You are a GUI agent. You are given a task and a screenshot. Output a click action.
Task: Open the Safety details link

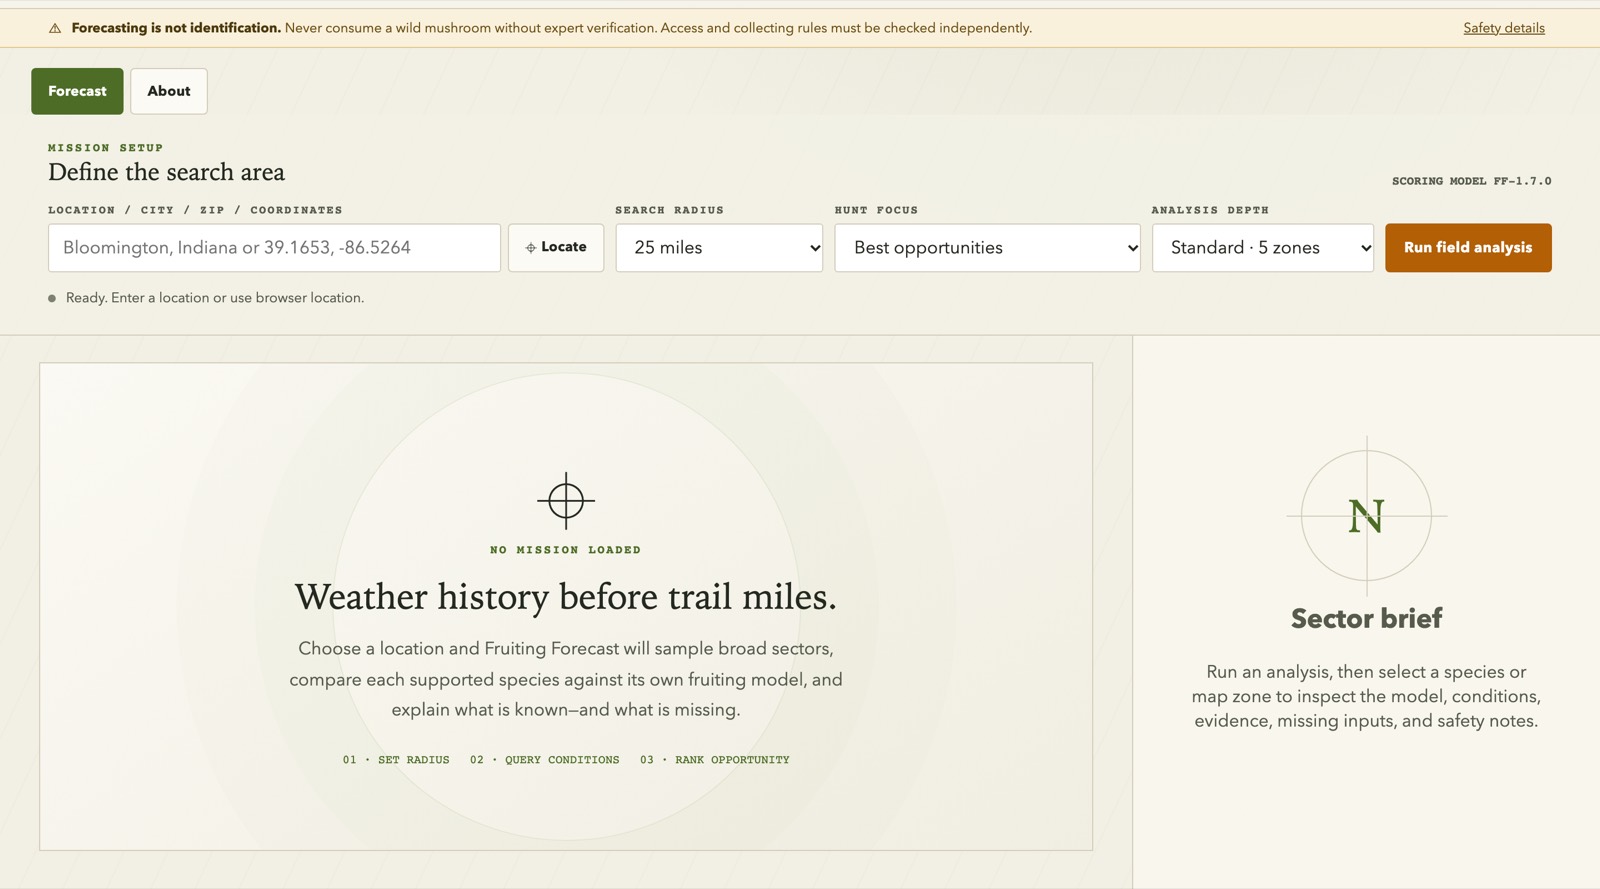click(1504, 28)
